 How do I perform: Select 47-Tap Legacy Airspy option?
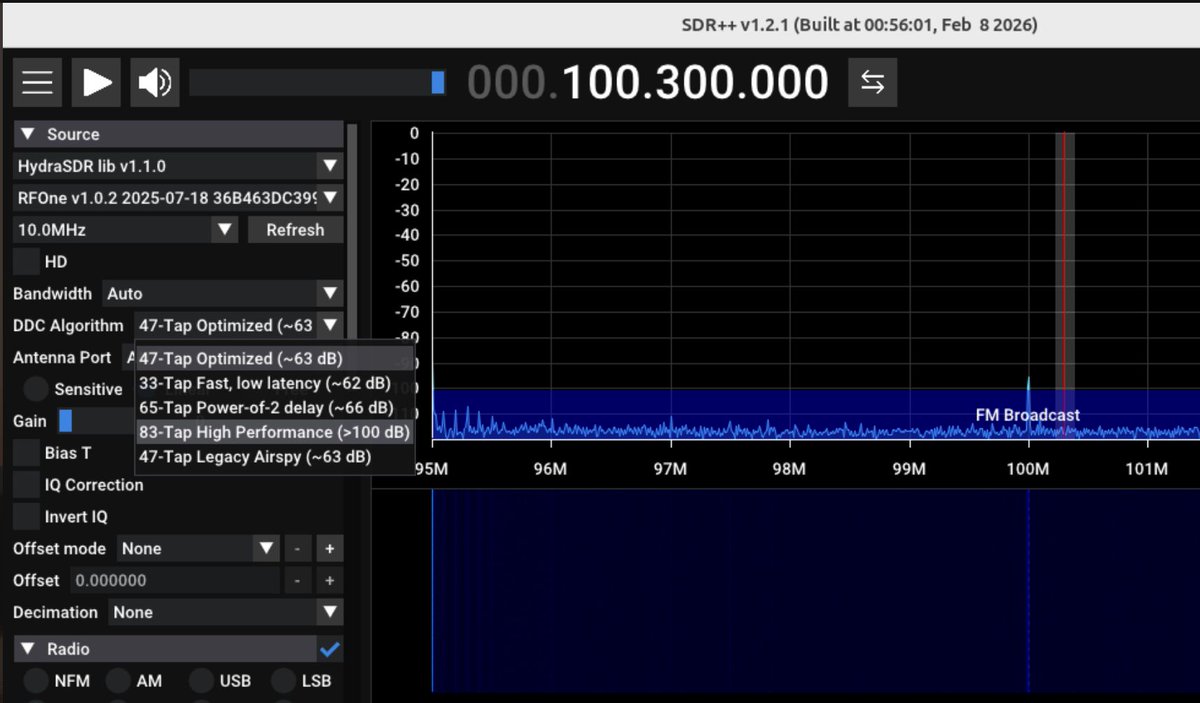click(x=274, y=457)
